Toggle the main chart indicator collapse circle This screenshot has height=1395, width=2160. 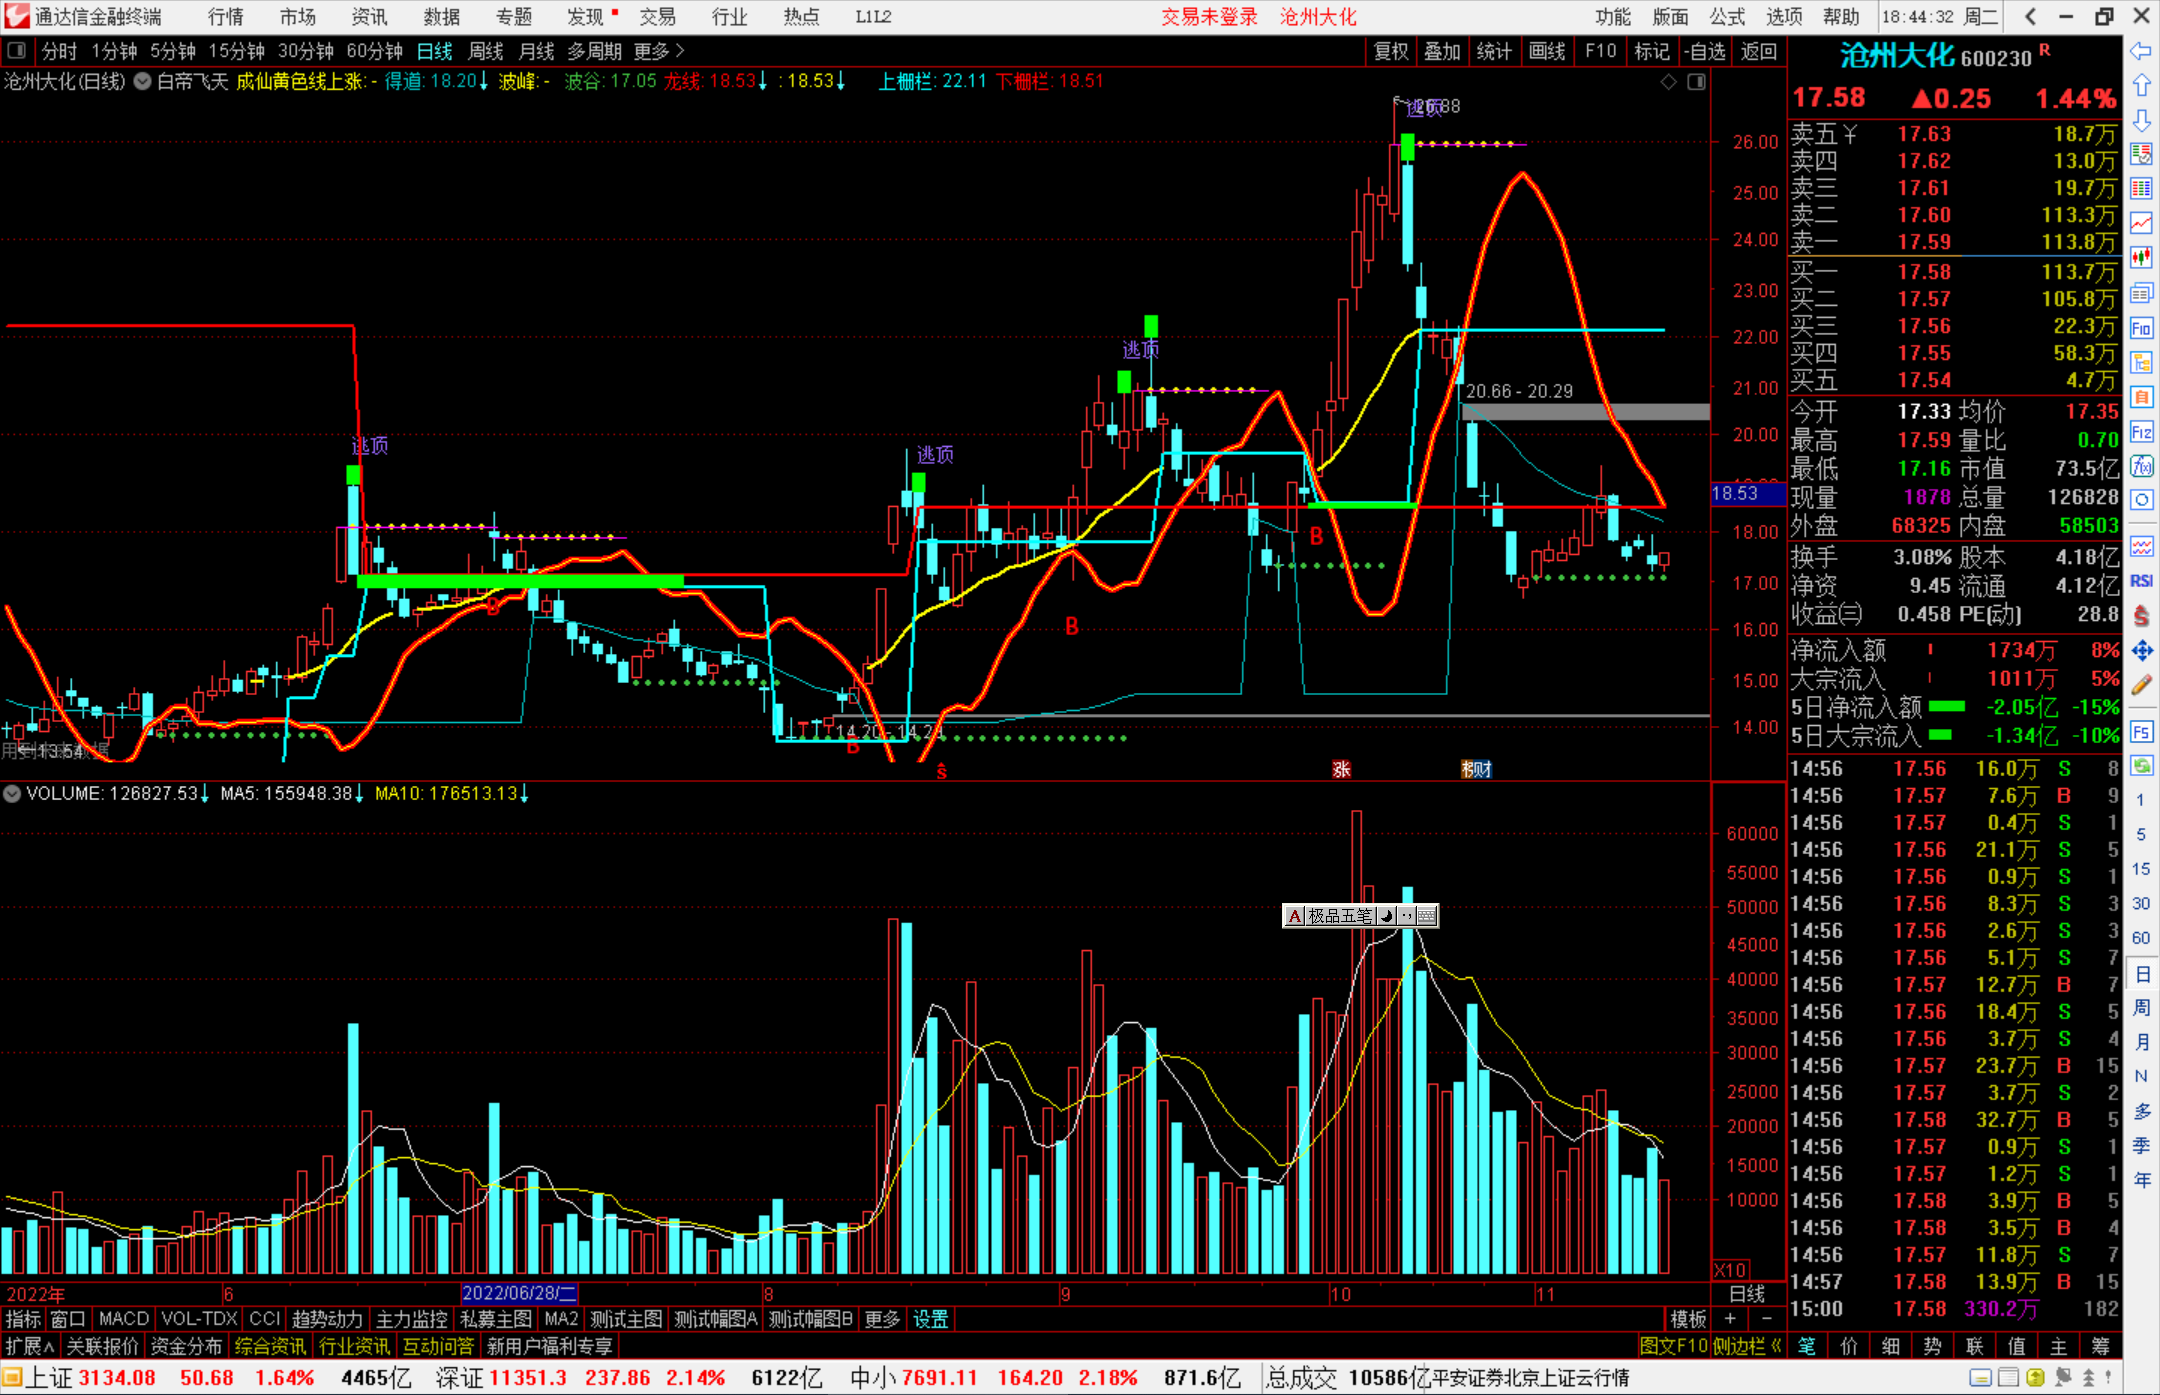pos(143,82)
